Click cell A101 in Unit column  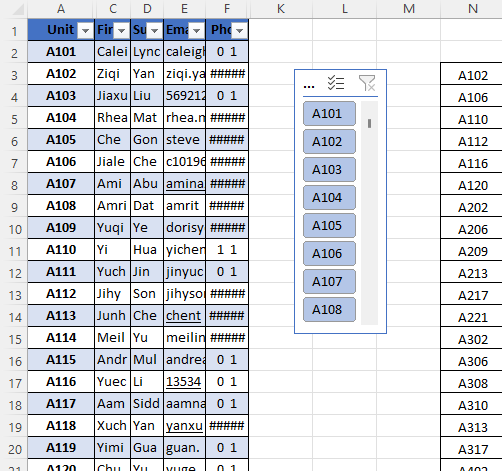click(61, 52)
